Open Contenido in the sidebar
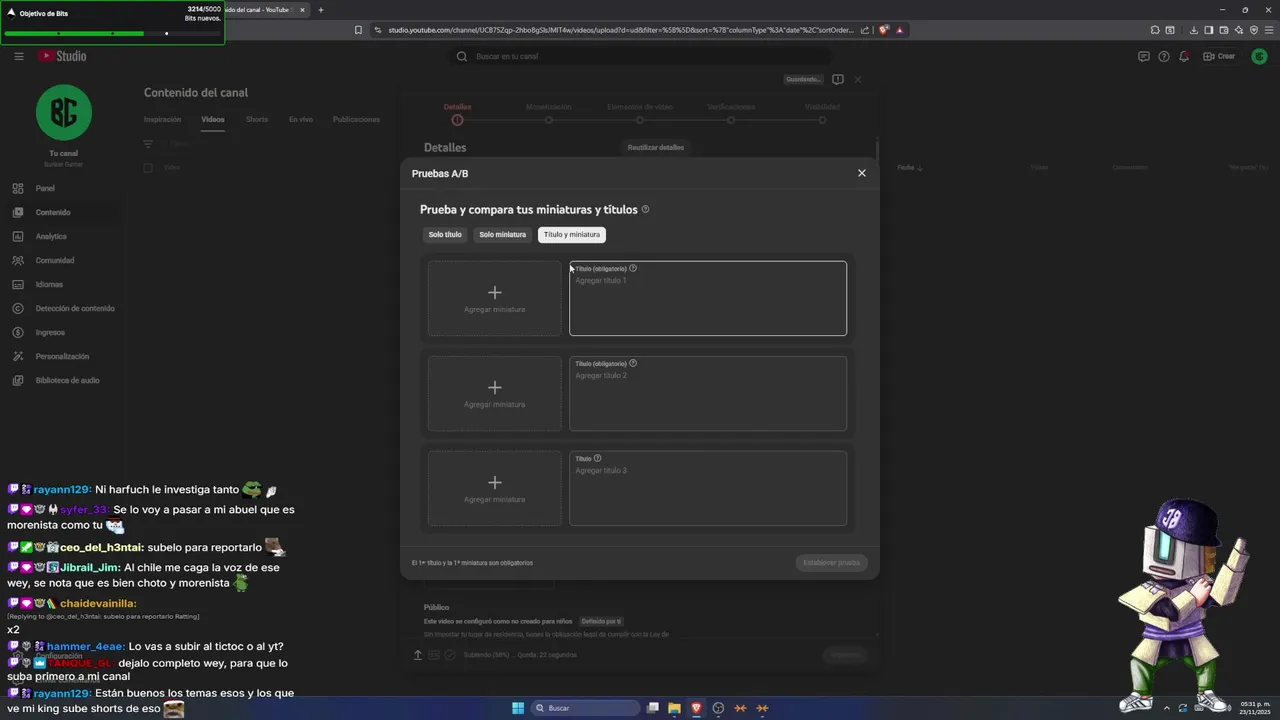Viewport: 1280px width, 720px height. click(62, 212)
